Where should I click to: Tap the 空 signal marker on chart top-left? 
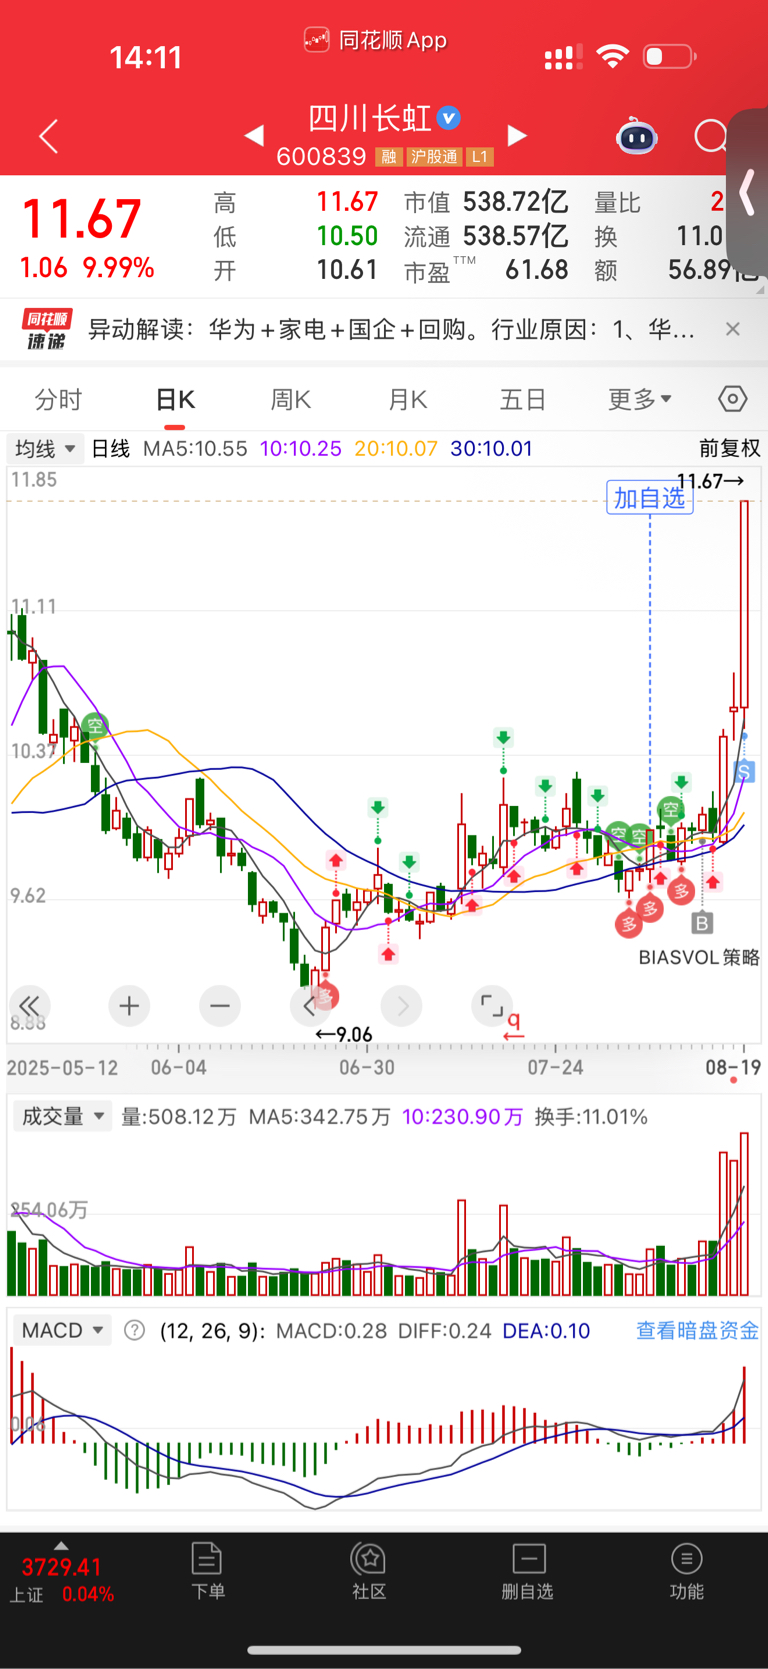click(95, 726)
